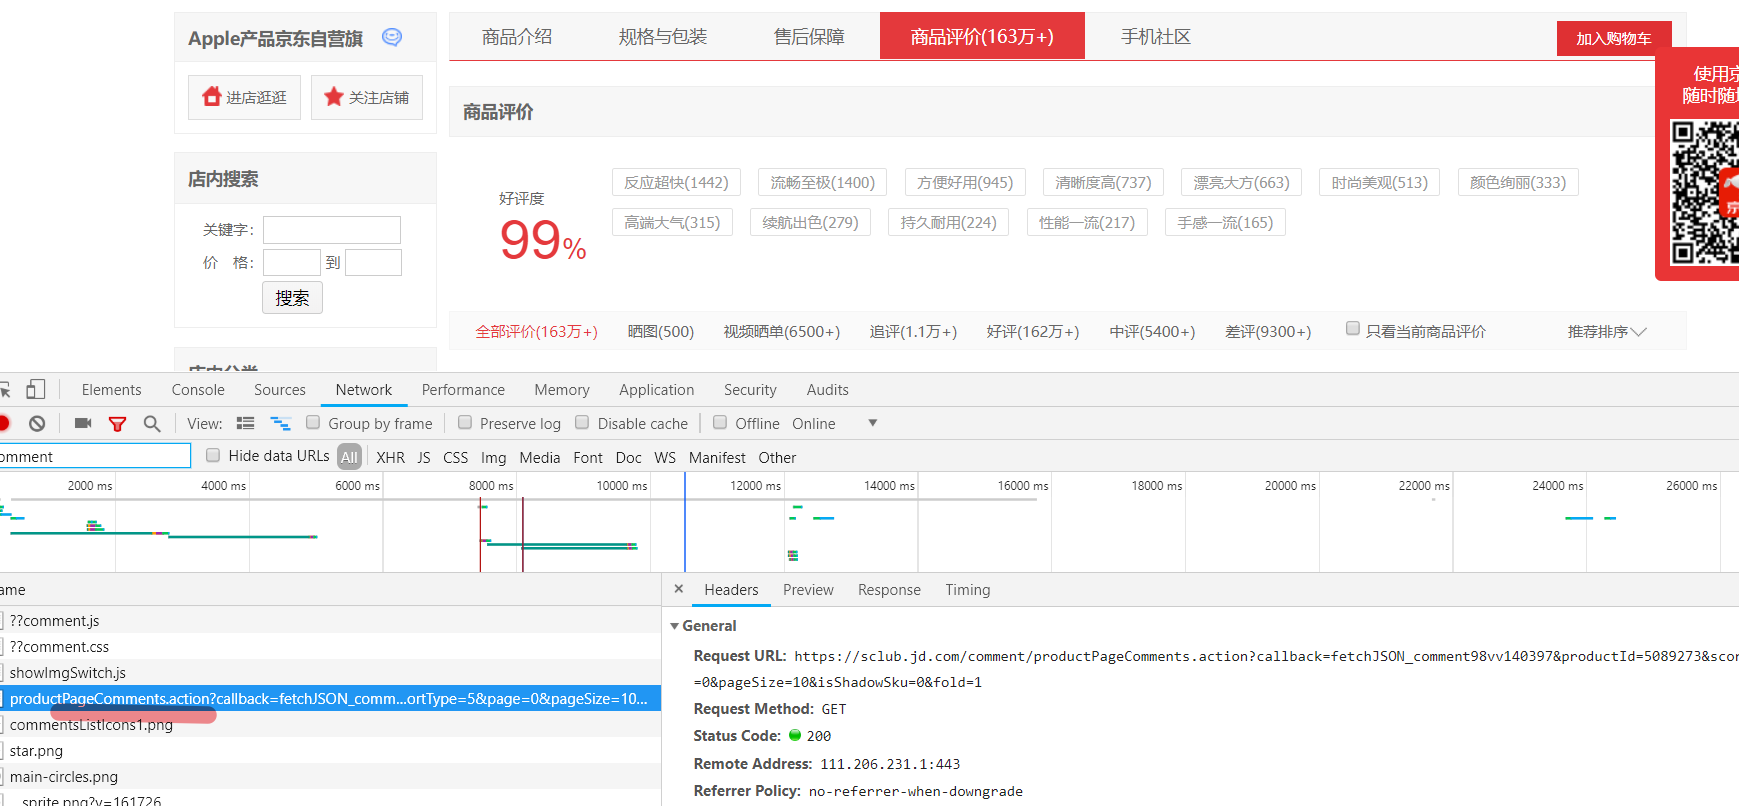Enable the Preserve log checkbox

coord(465,423)
